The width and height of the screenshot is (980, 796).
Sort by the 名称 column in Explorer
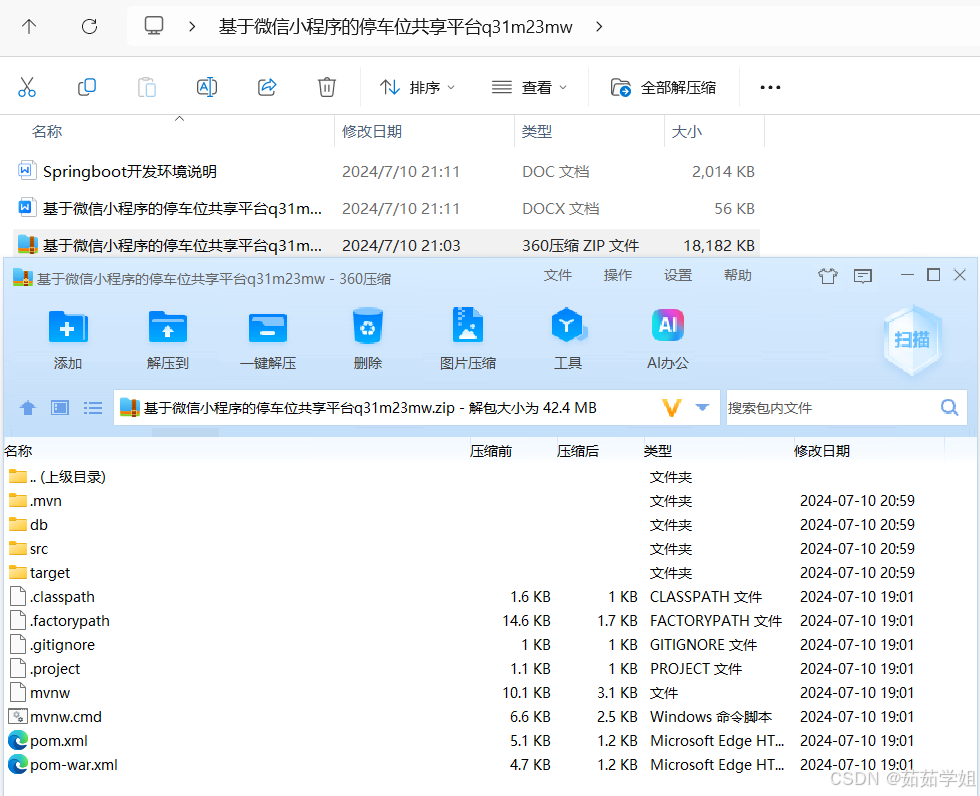click(x=47, y=132)
